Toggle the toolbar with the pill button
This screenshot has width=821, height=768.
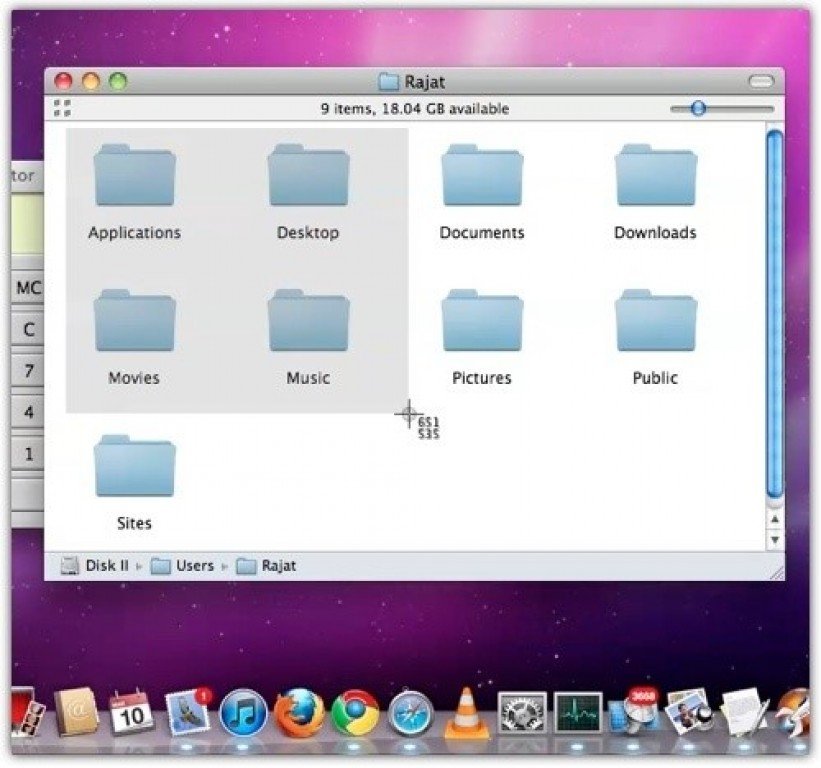click(761, 82)
